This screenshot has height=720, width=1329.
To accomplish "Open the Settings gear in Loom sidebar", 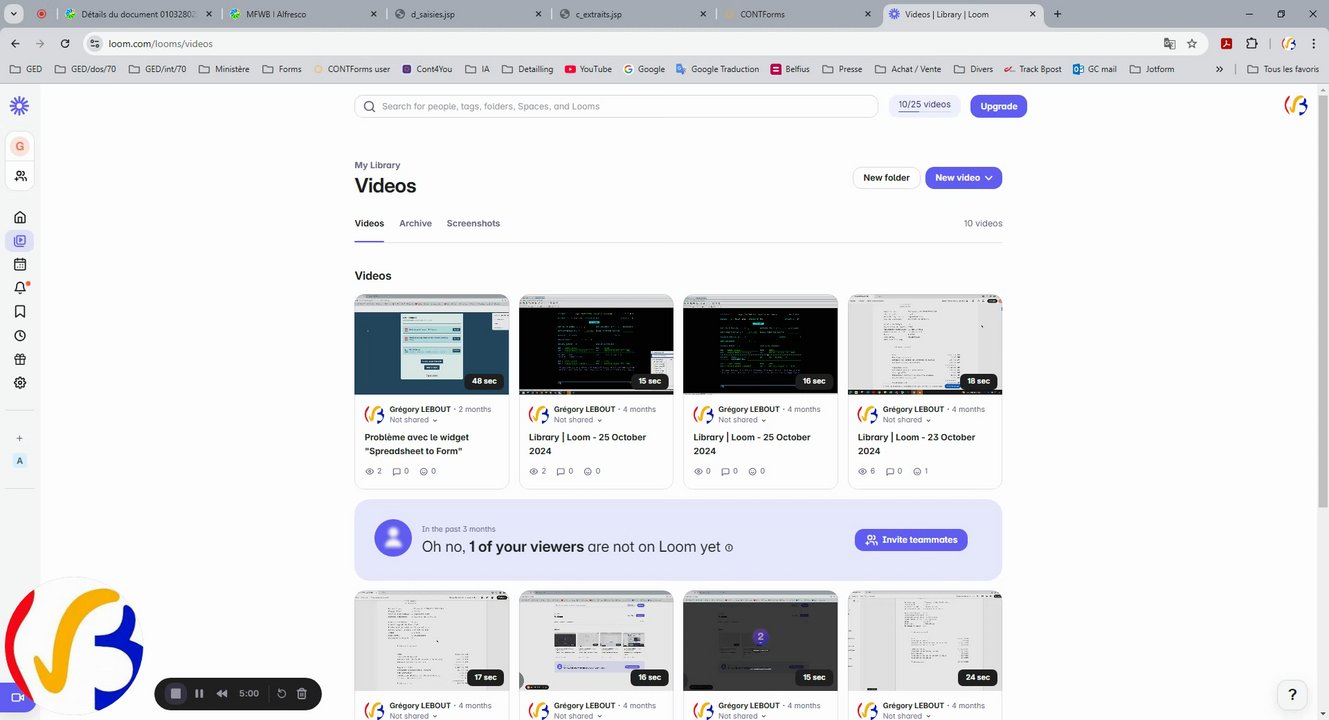I will [19, 383].
